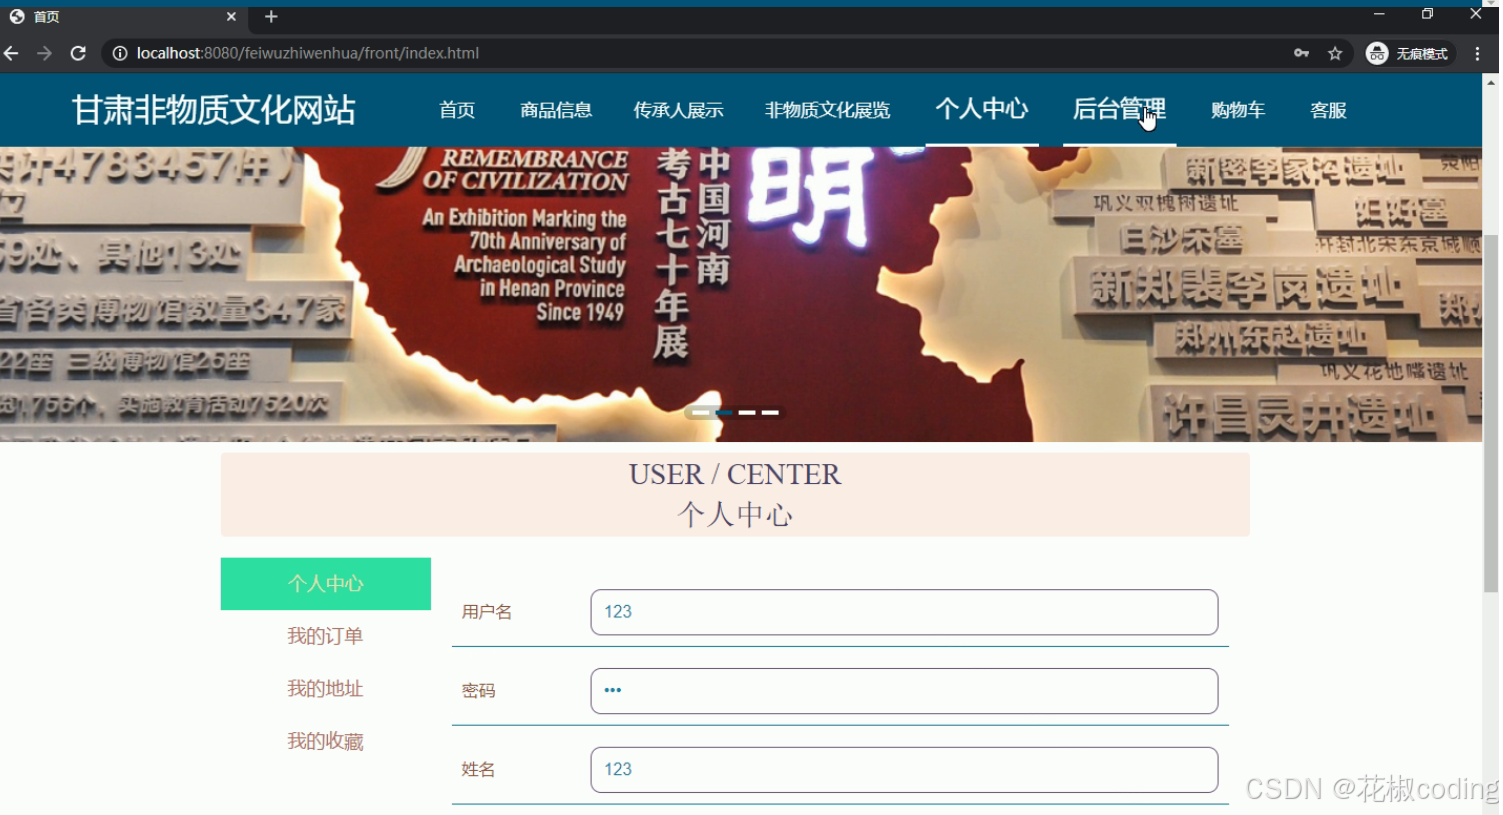The width and height of the screenshot is (1503, 815).
Task: Click the 个人中心 heading under USER / CENTER
Action: tap(735, 515)
